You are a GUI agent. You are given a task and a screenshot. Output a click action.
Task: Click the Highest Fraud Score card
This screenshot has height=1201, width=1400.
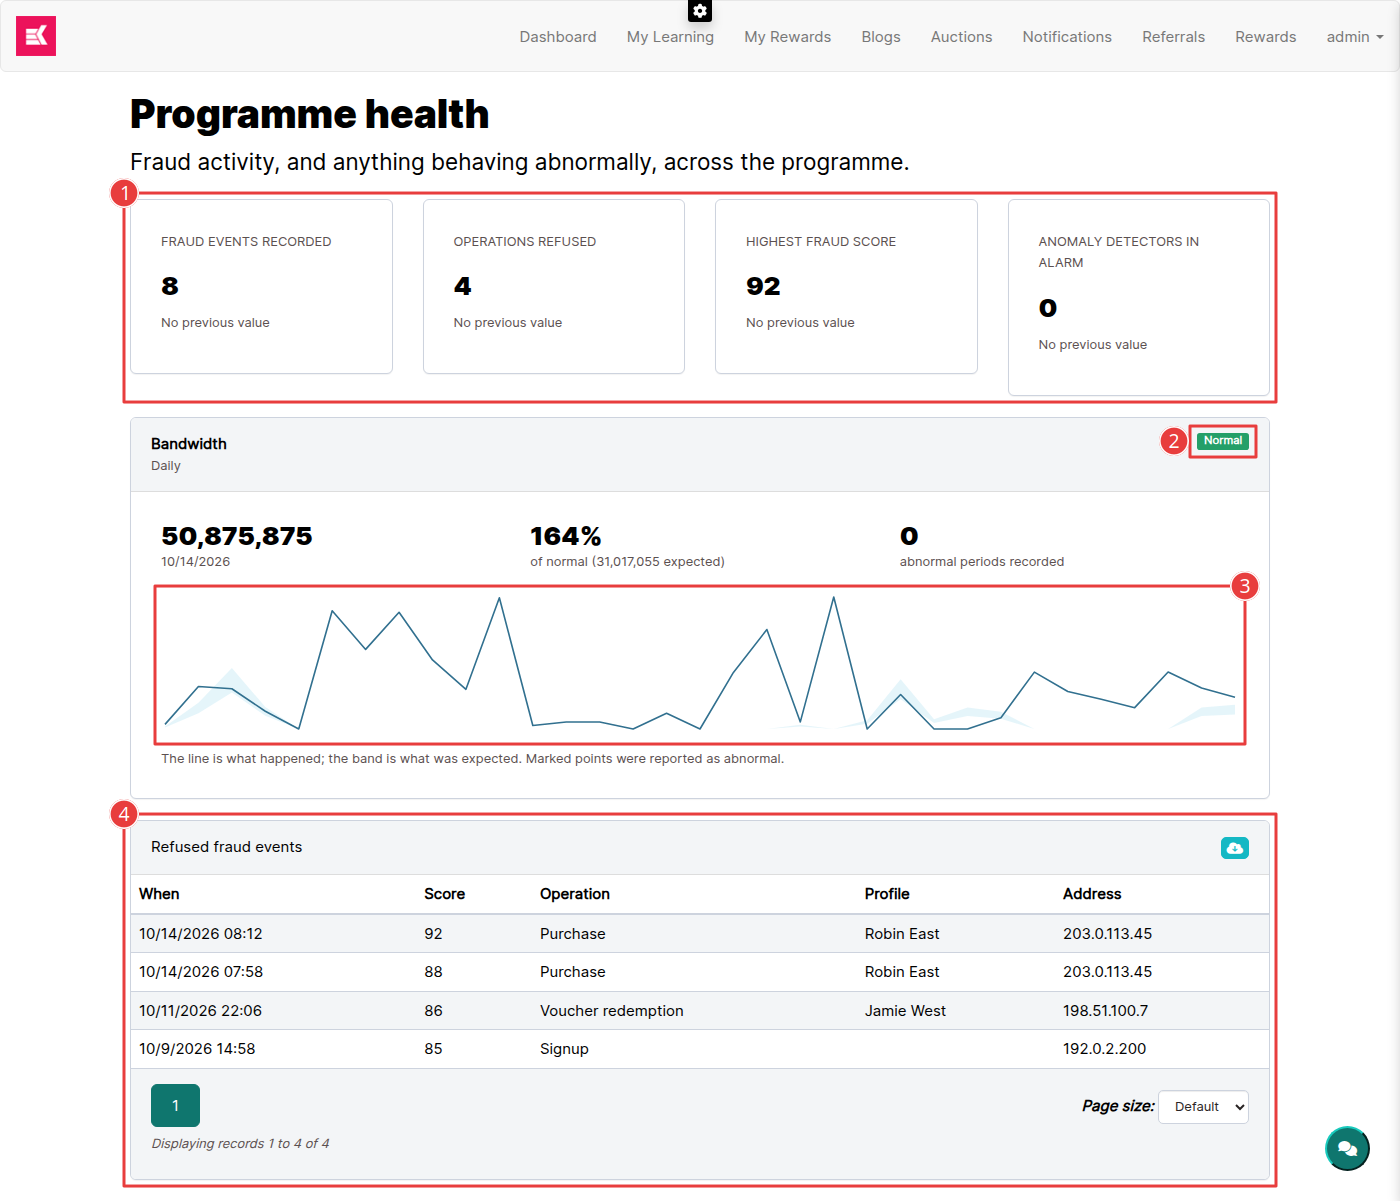pos(846,287)
